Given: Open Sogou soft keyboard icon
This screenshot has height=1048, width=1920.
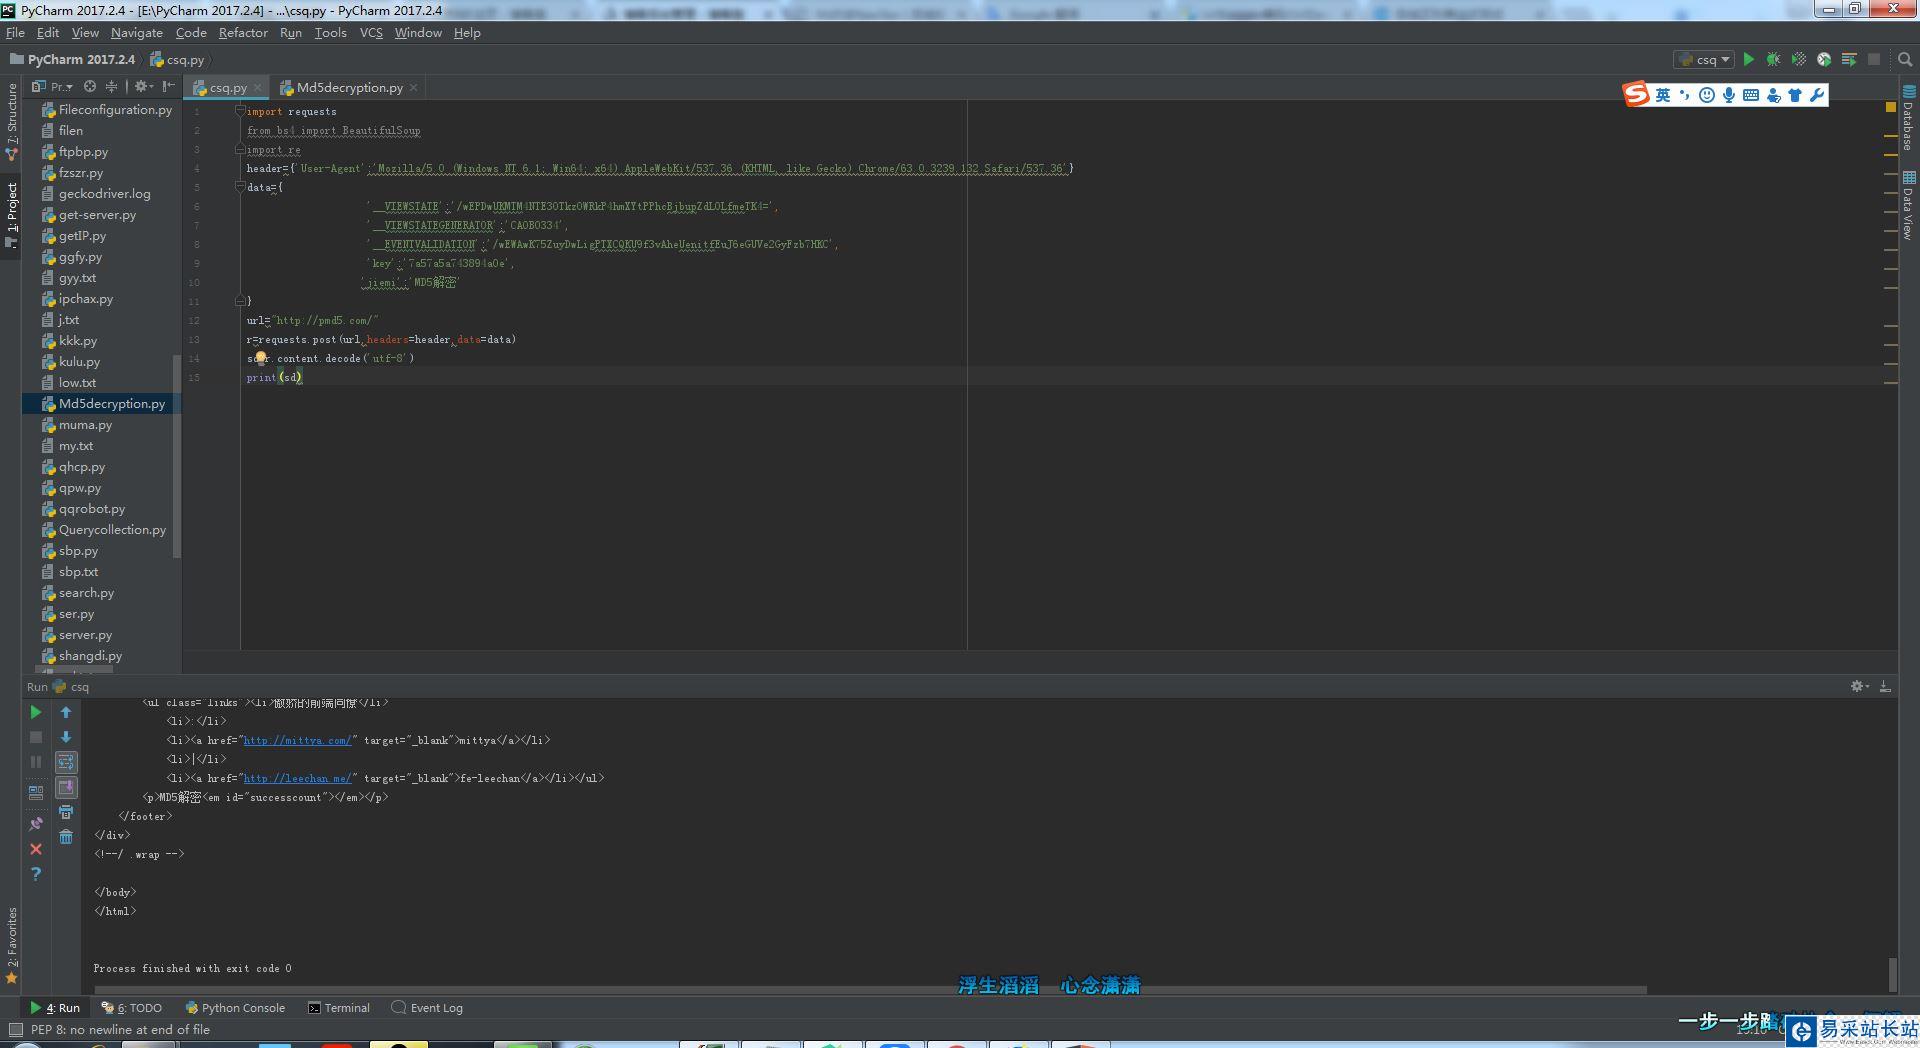Looking at the screenshot, I should click(x=1751, y=95).
